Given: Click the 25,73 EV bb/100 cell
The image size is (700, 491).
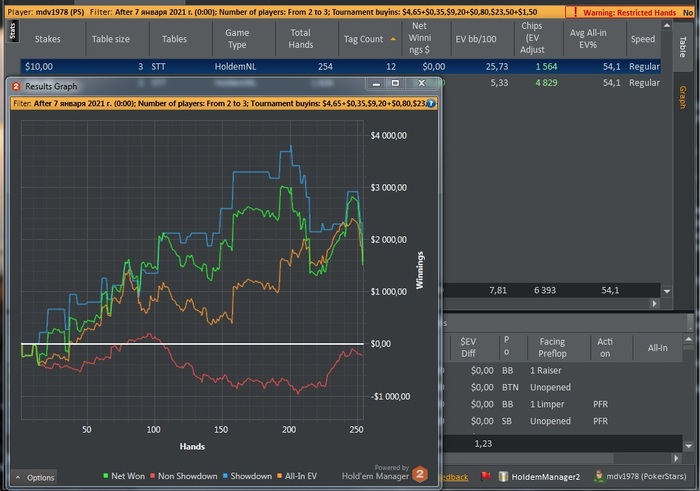Looking at the screenshot, I should tap(496, 67).
